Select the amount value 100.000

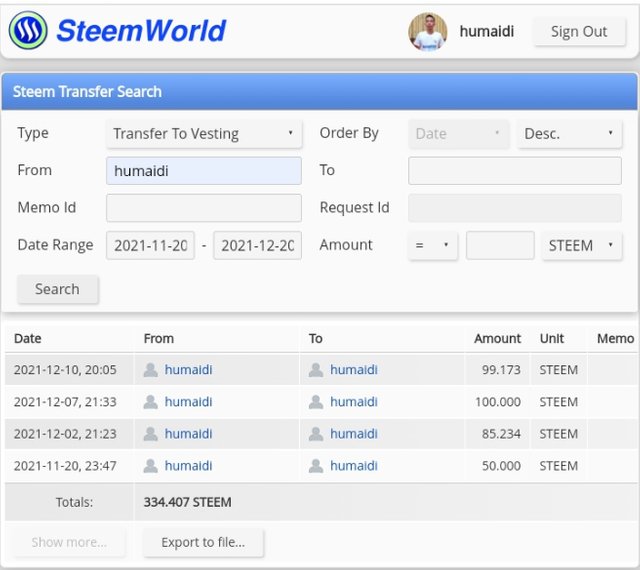click(x=498, y=402)
